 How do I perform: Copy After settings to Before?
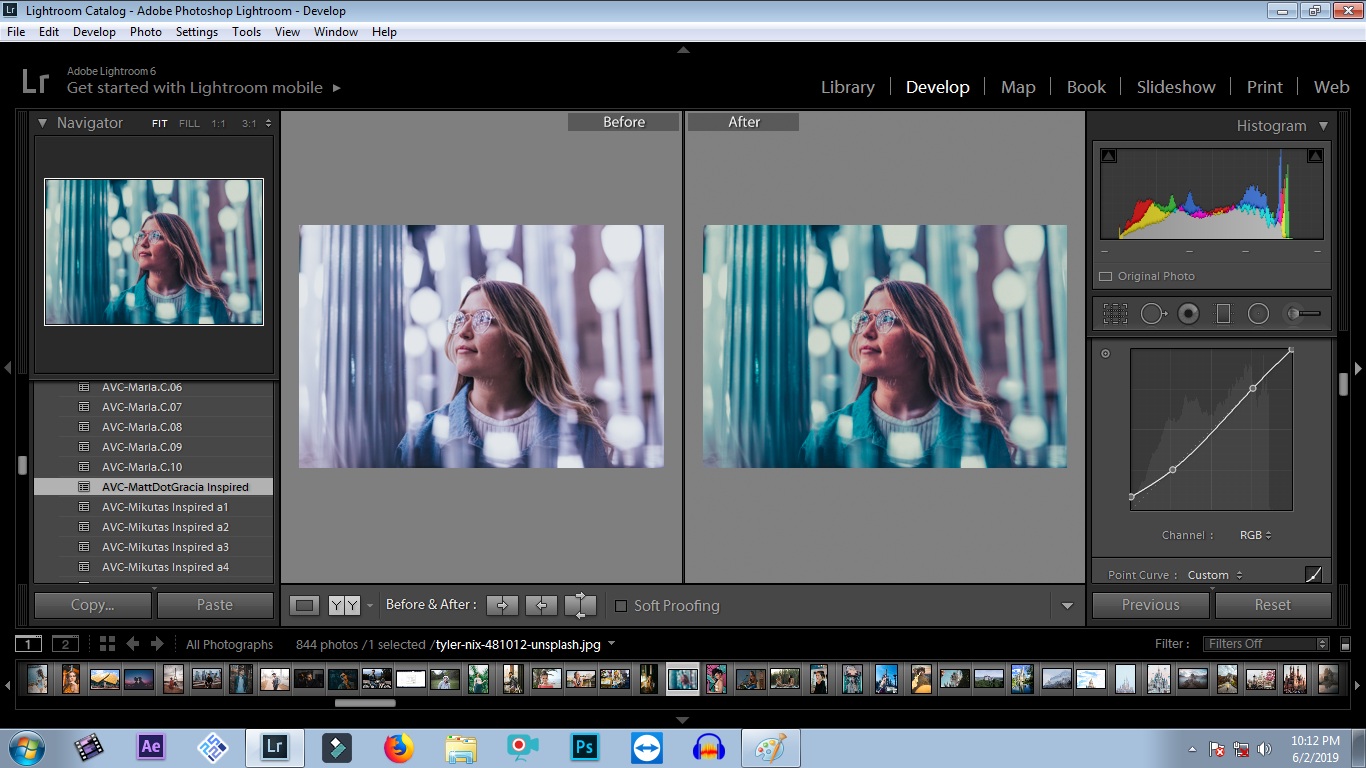click(541, 605)
